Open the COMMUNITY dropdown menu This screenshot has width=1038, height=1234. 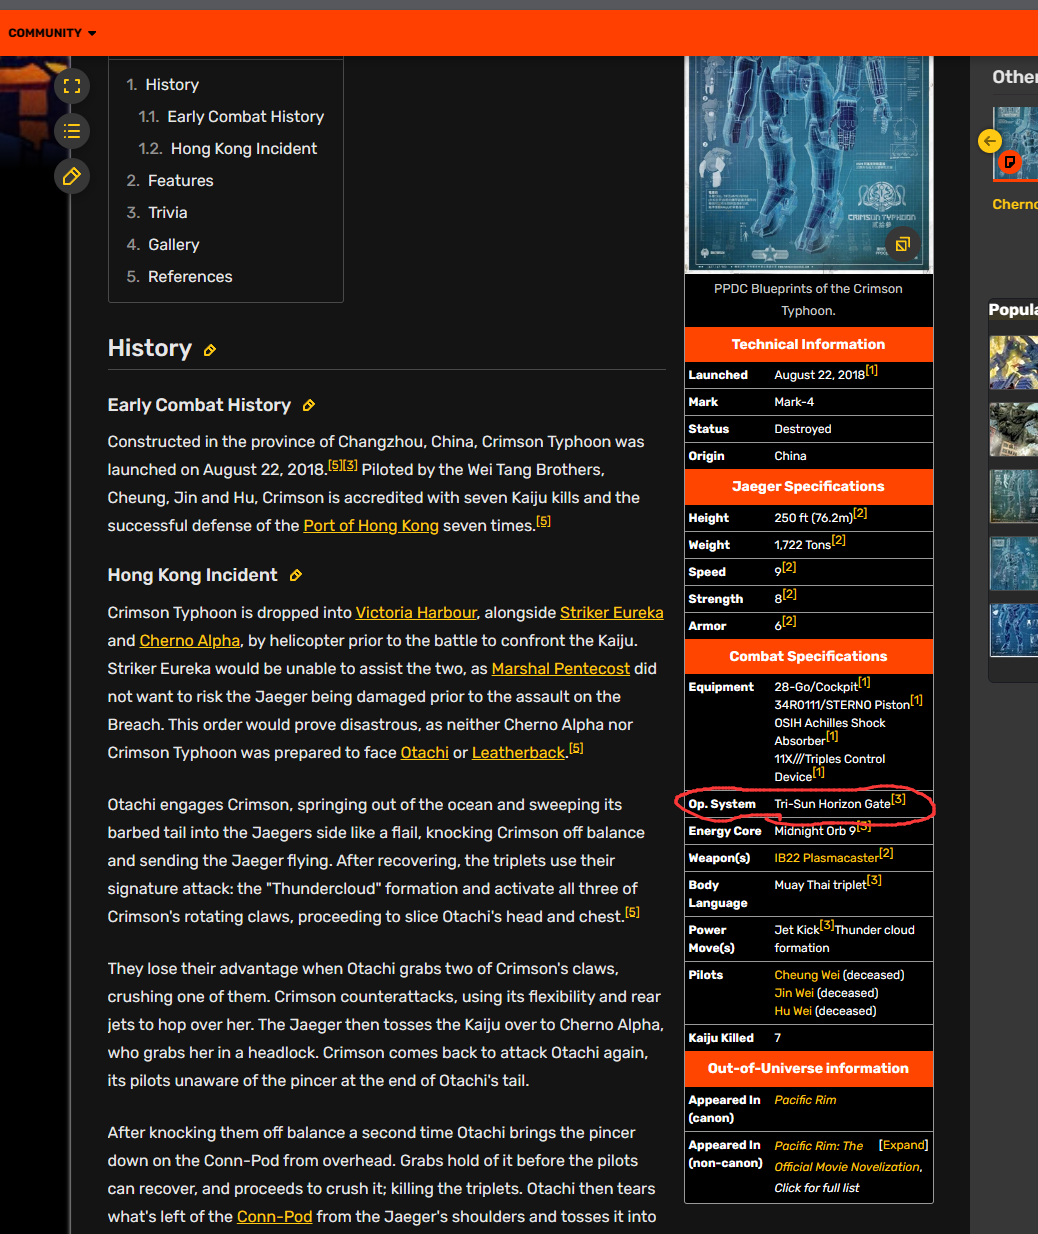52,33
